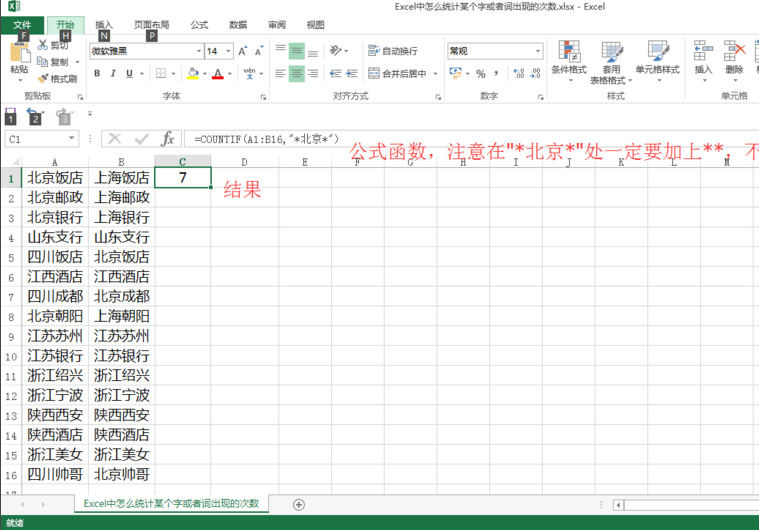Toggle right text alignment
This screenshot has width=759, height=530.
coord(313,74)
